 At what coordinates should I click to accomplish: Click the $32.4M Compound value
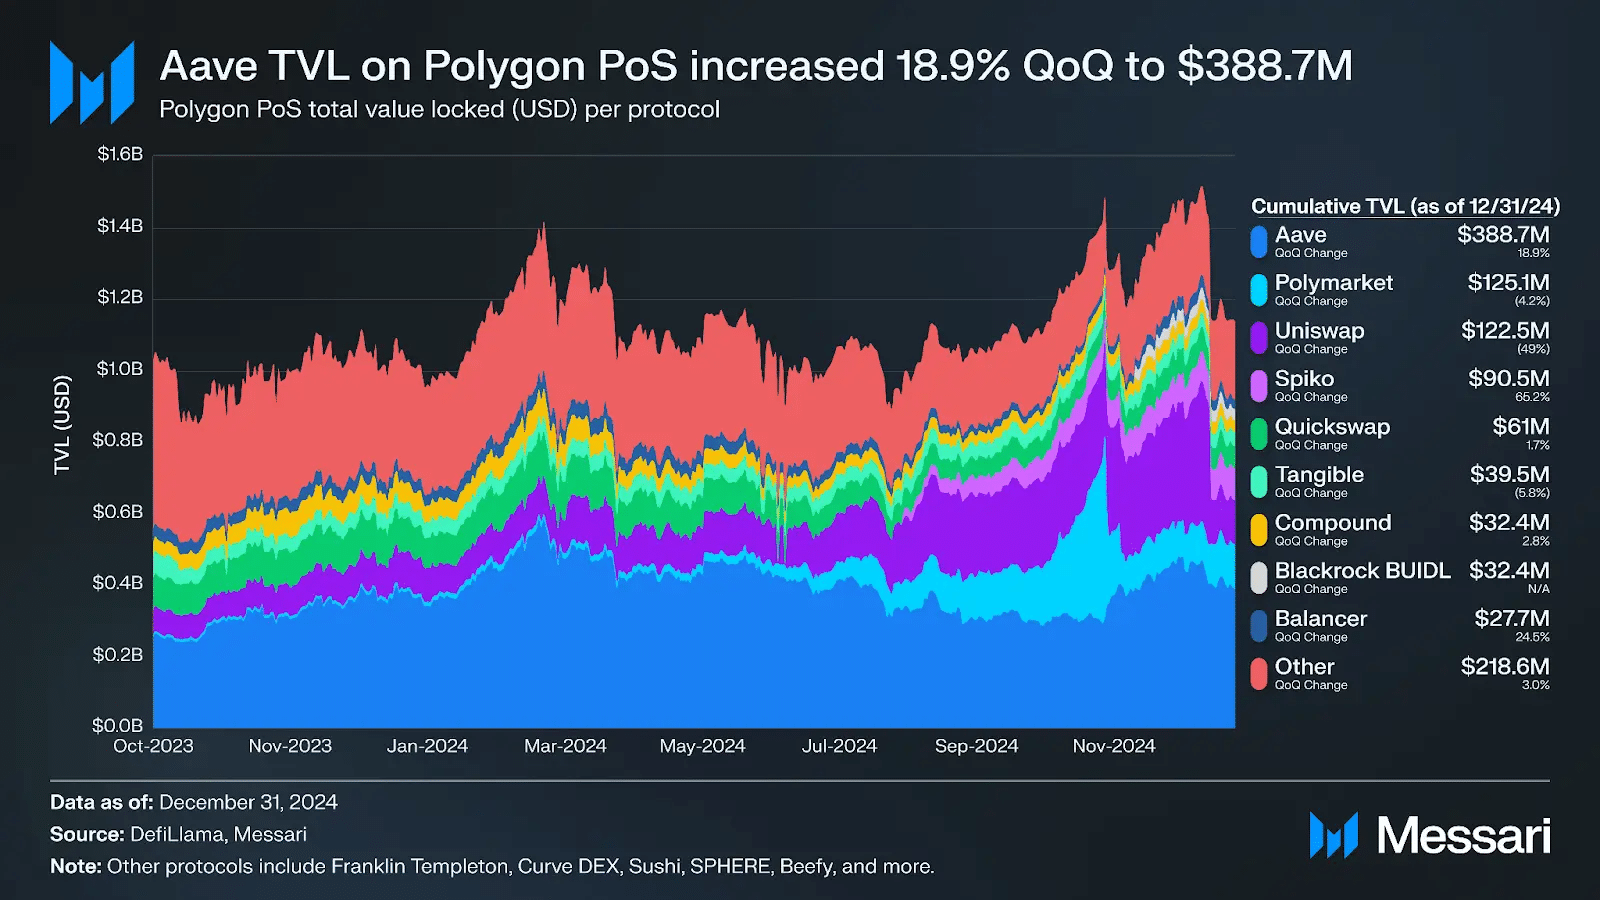coord(1509,523)
